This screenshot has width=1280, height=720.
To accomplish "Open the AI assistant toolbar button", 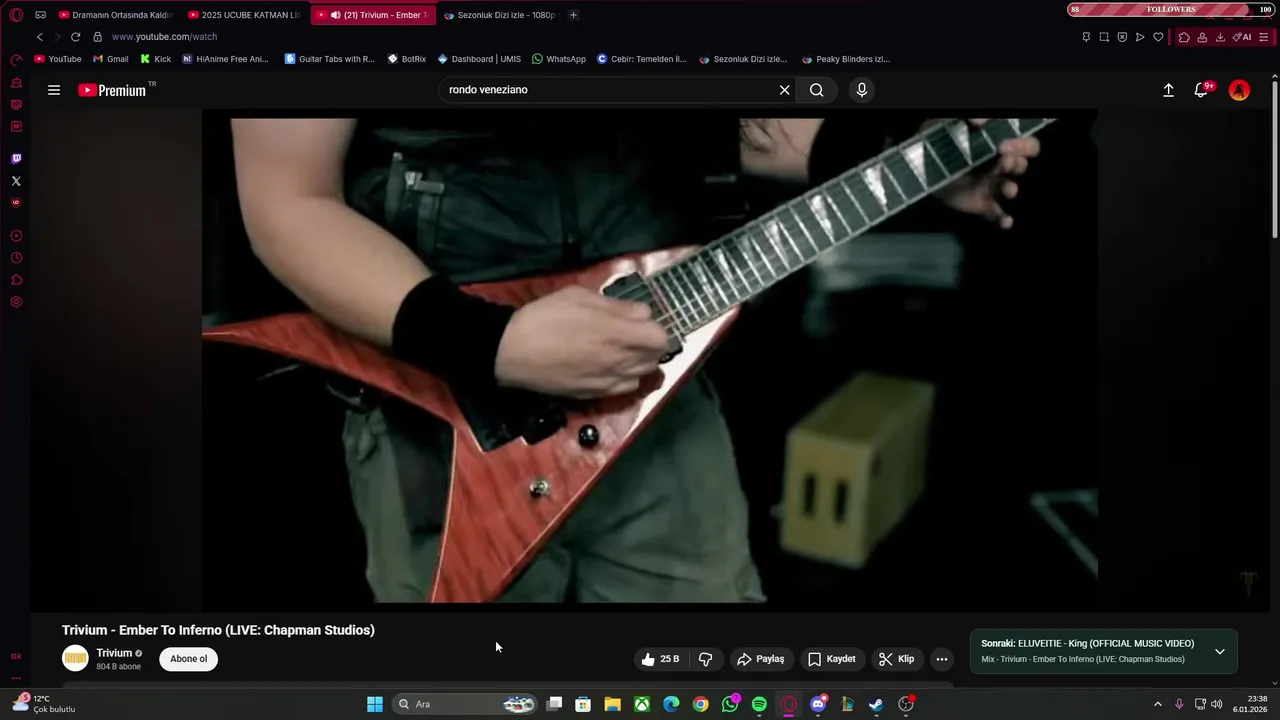I will click(x=1242, y=37).
